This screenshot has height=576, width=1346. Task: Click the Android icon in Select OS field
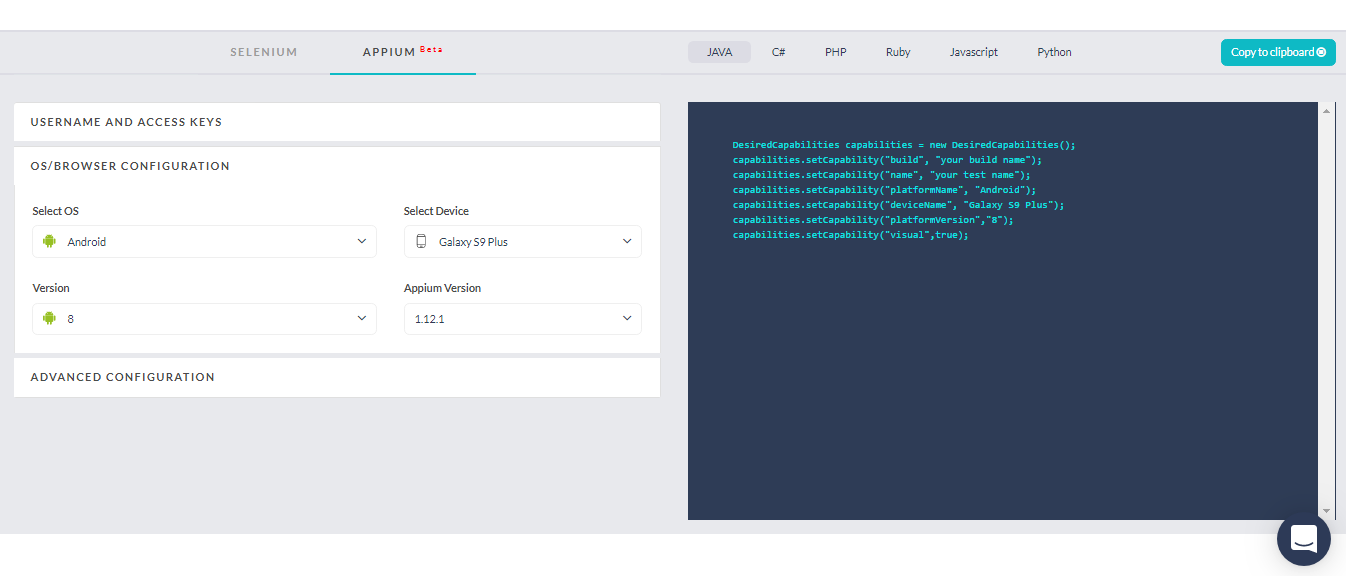pos(49,241)
